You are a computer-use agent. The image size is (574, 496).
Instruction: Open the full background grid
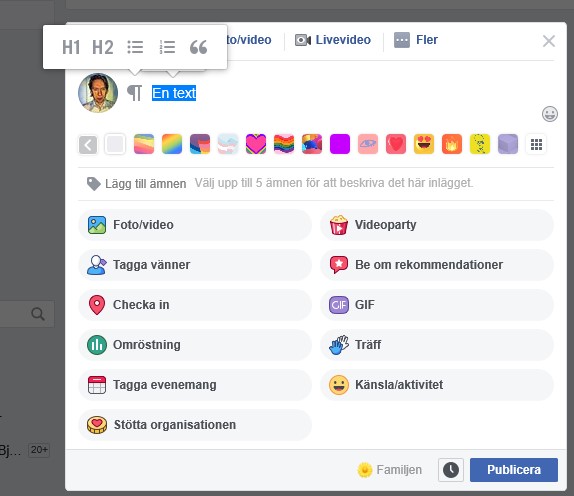click(536, 144)
